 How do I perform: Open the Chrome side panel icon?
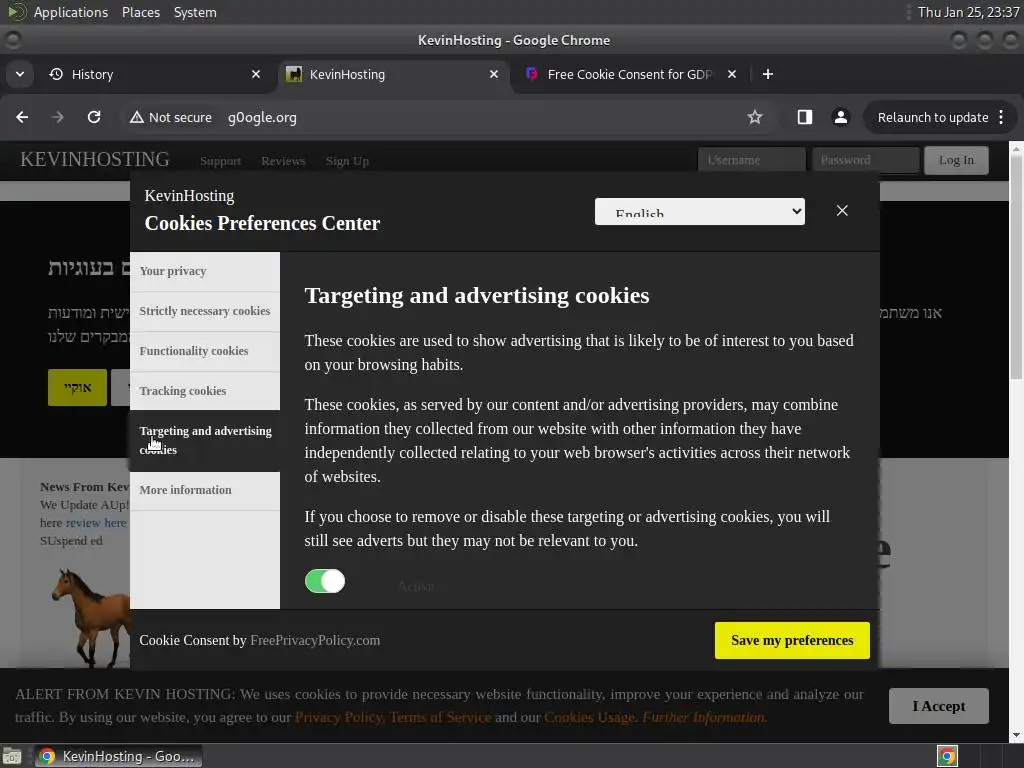(x=805, y=117)
